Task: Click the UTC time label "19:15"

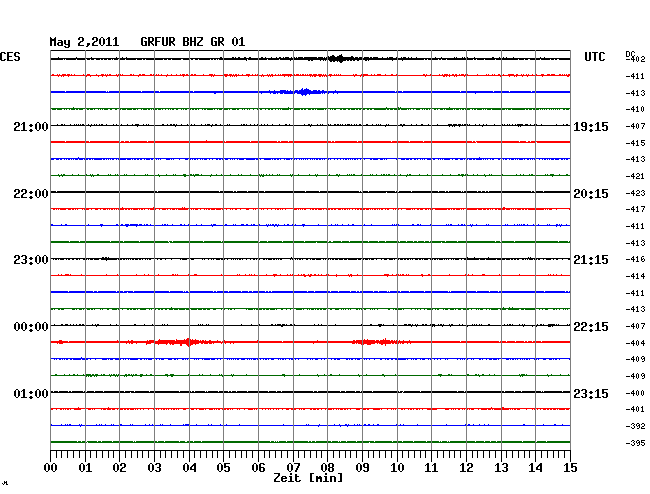Action: click(x=591, y=127)
